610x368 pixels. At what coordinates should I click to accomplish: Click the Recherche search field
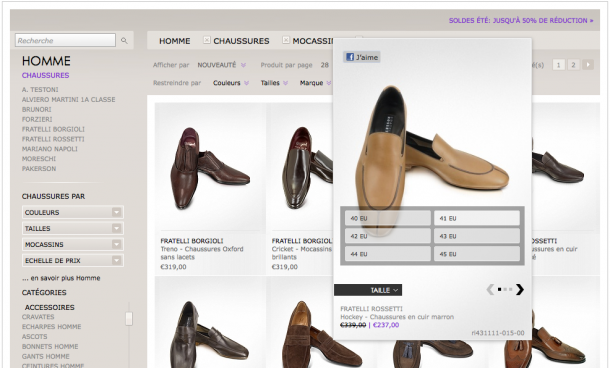[65, 40]
